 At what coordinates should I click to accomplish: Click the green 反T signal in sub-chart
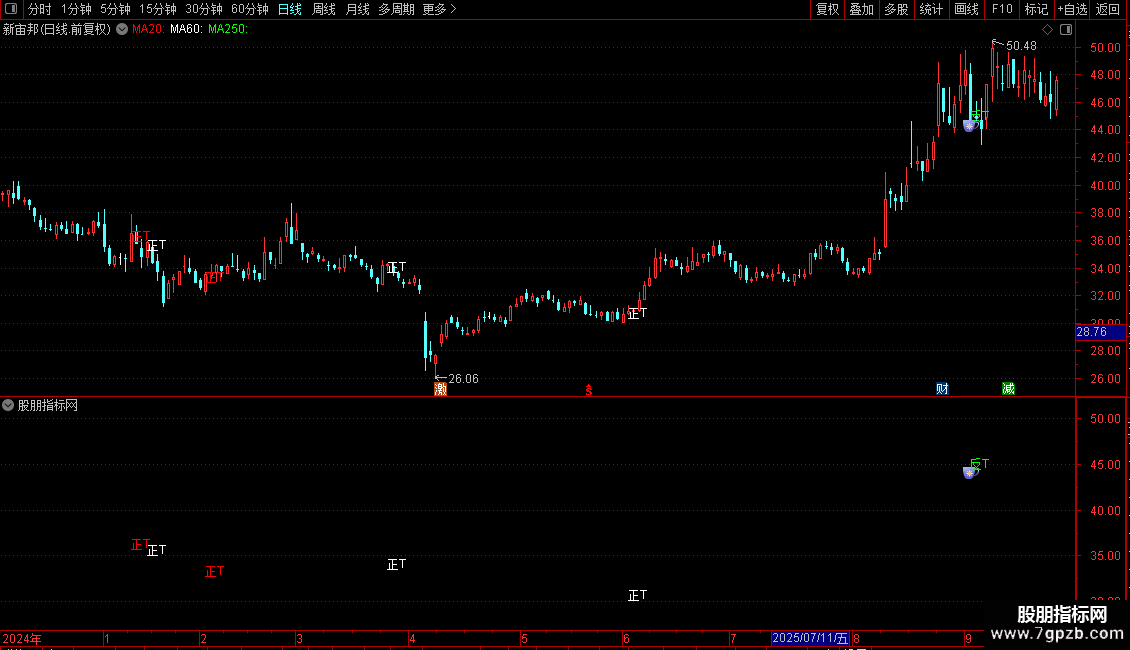click(x=980, y=463)
